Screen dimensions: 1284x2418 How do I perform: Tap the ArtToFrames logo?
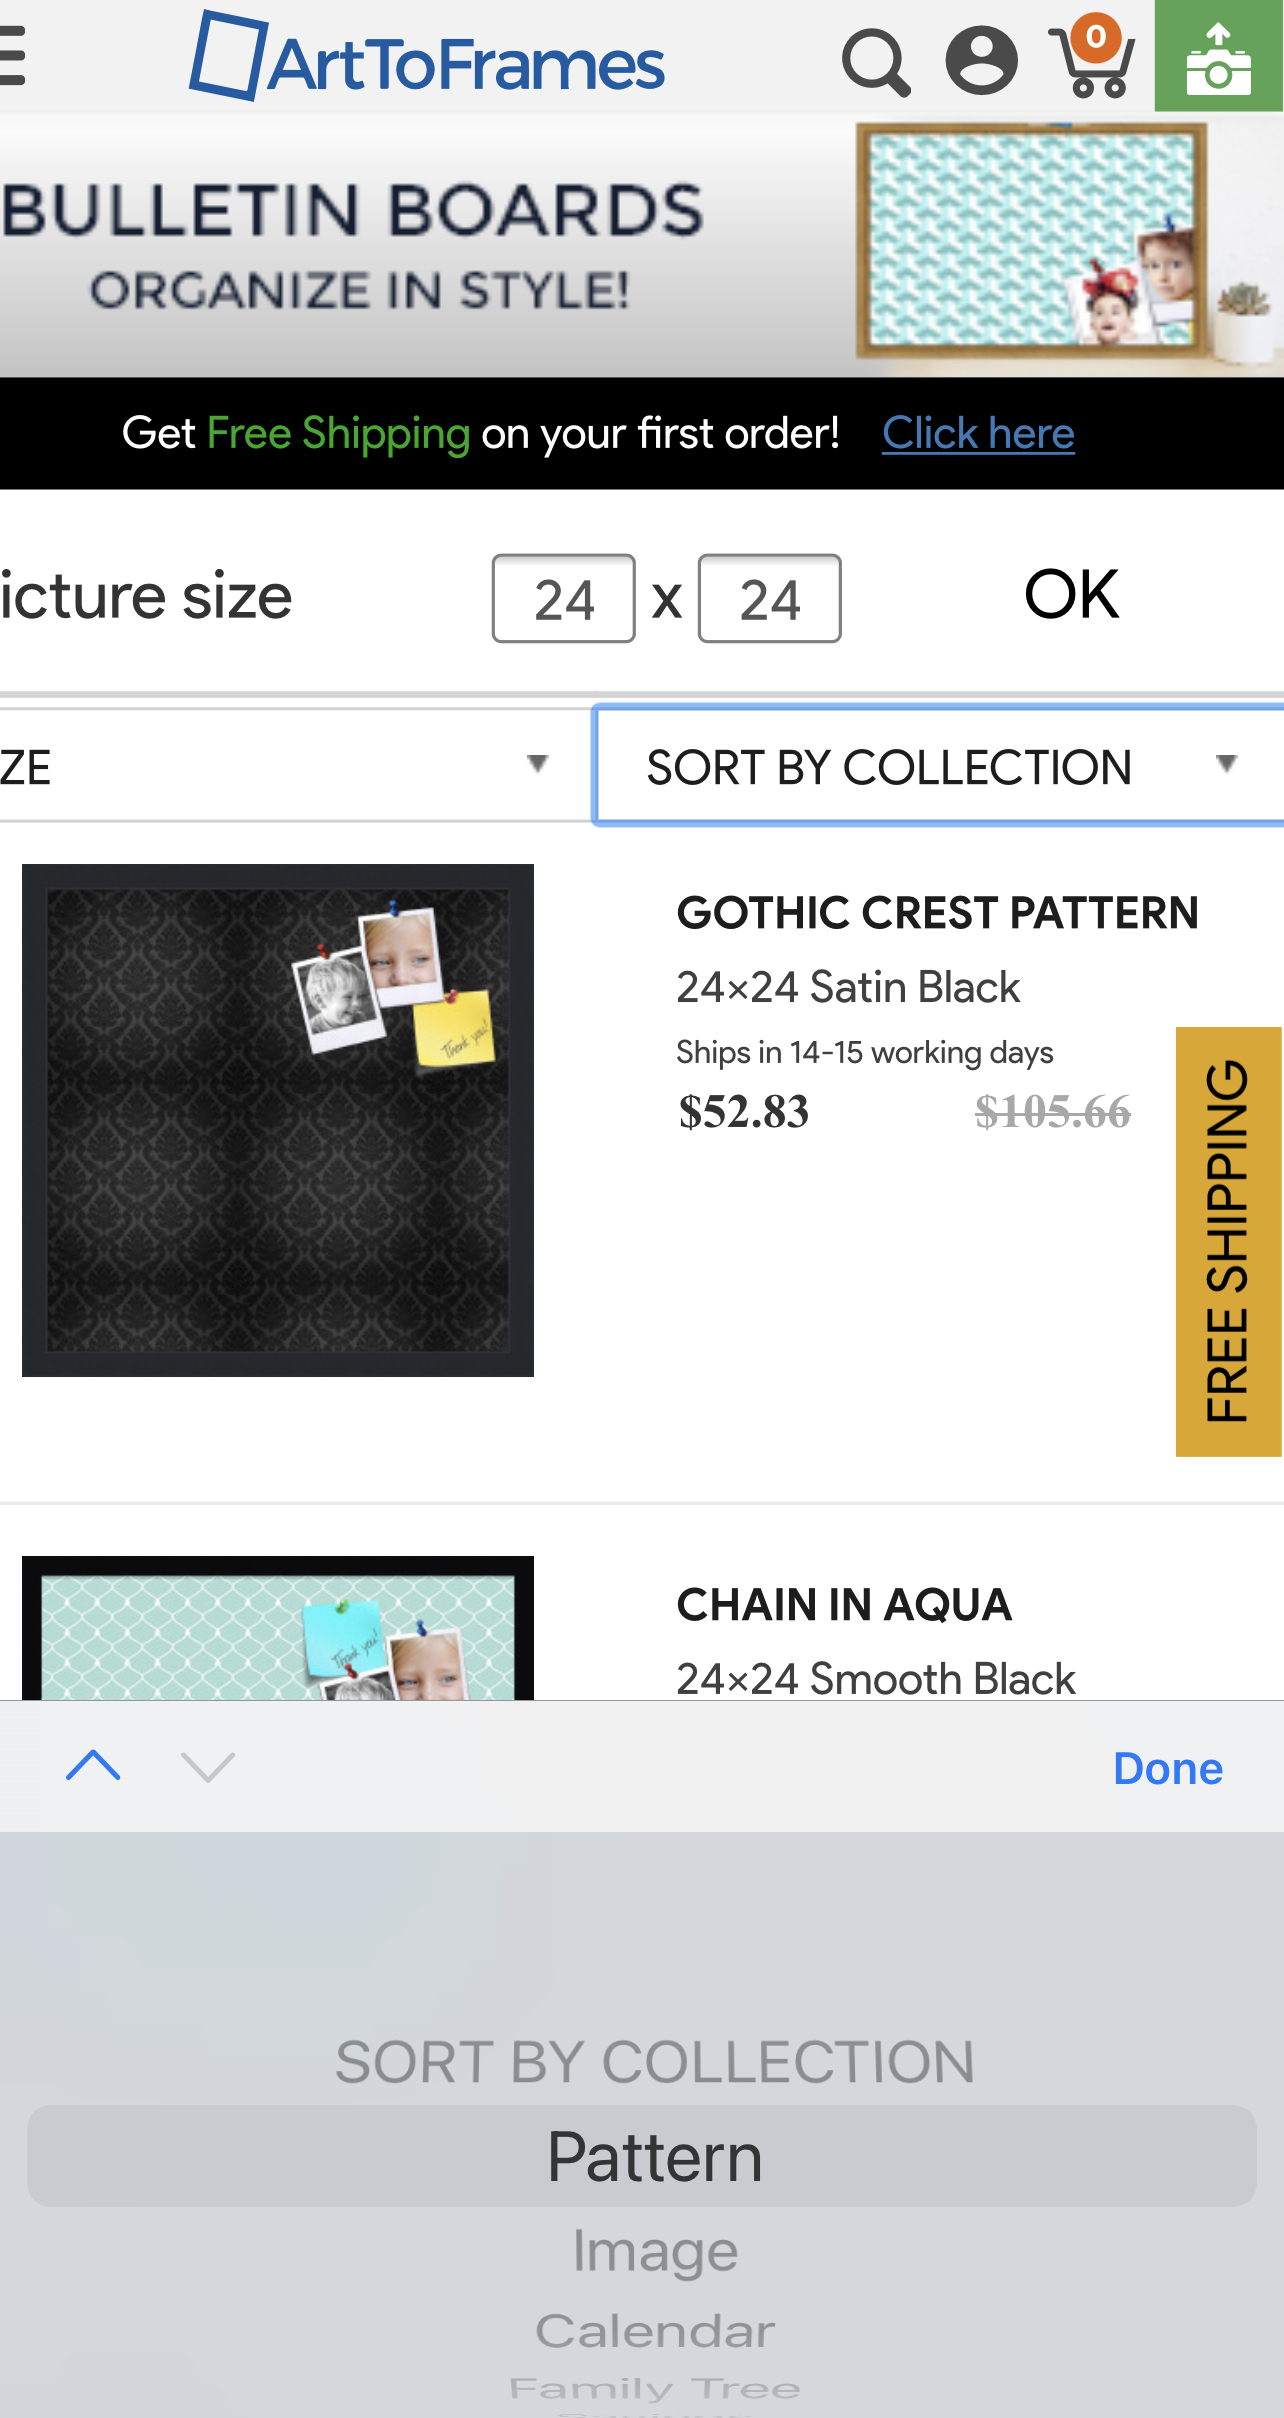(x=427, y=58)
